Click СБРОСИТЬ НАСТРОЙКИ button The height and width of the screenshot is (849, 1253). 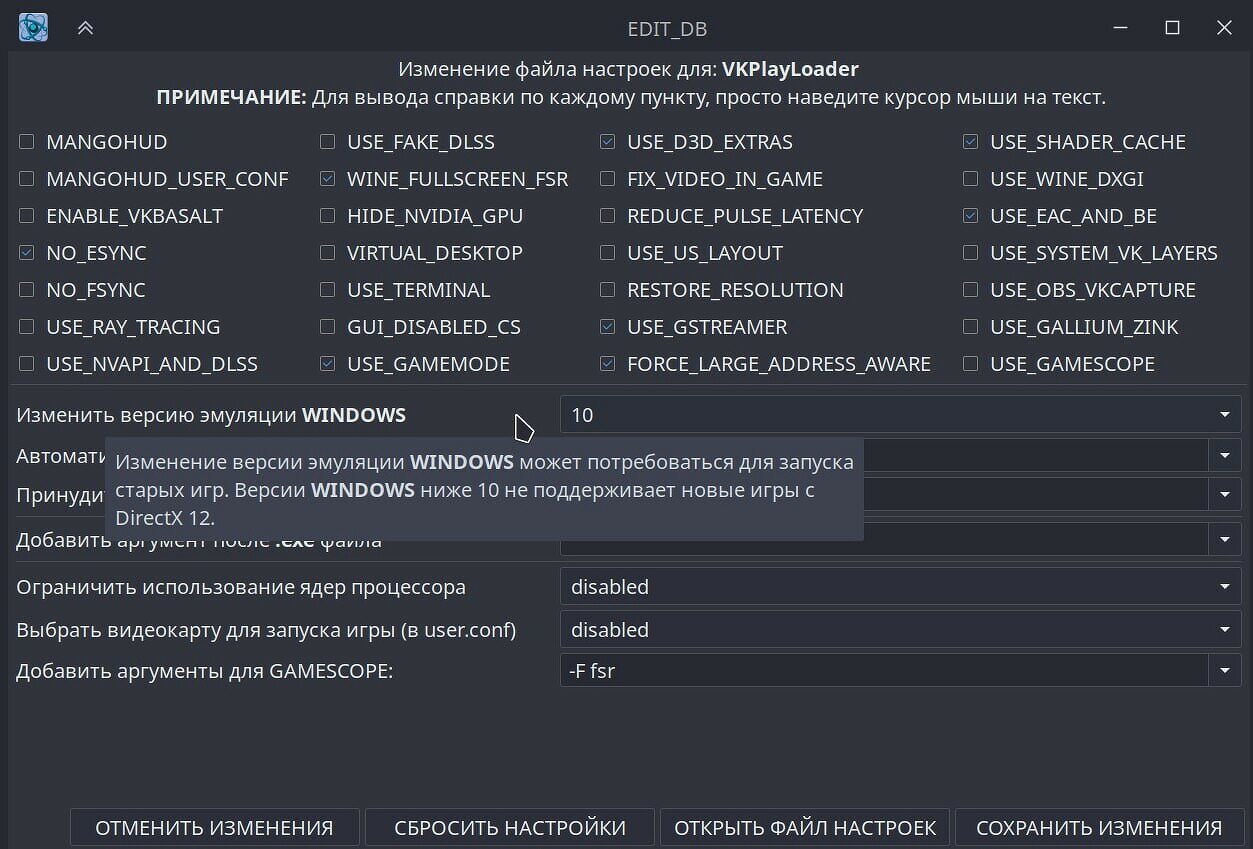point(510,828)
